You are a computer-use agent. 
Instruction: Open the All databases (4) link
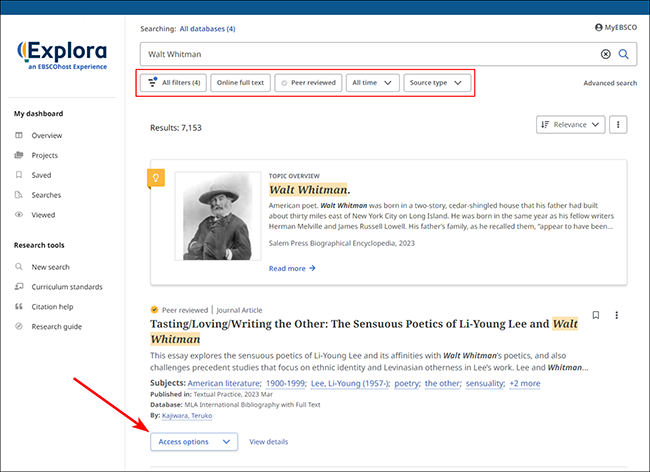pos(207,29)
